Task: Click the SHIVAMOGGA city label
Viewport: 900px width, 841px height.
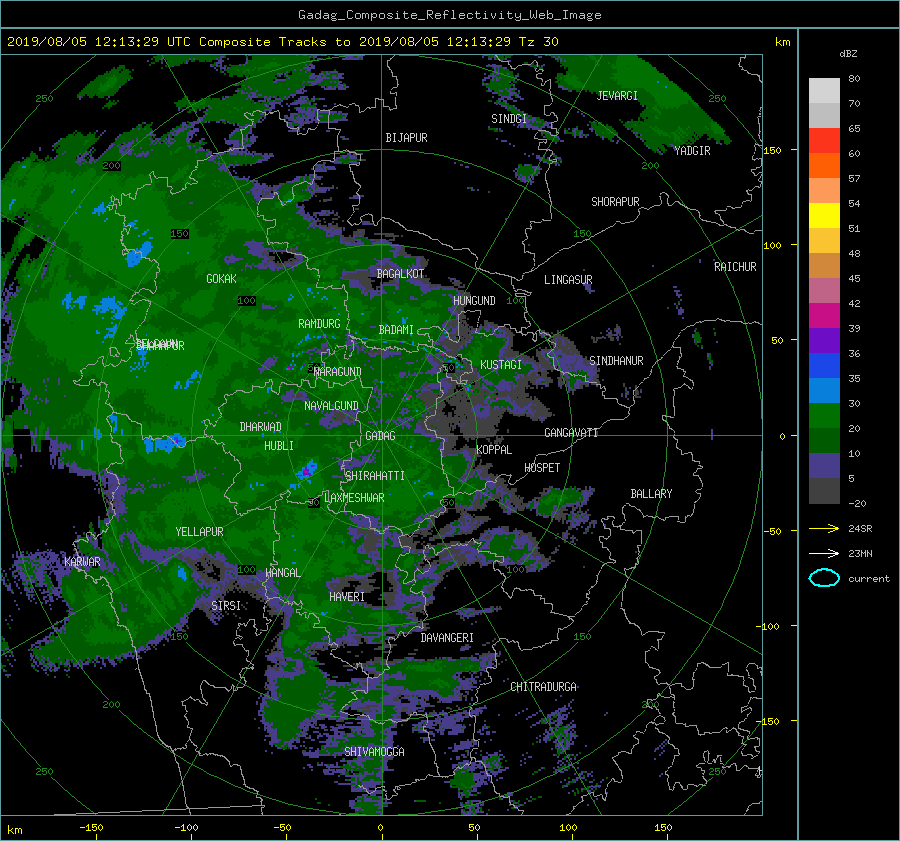Action: pyautogui.click(x=374, y=752)
